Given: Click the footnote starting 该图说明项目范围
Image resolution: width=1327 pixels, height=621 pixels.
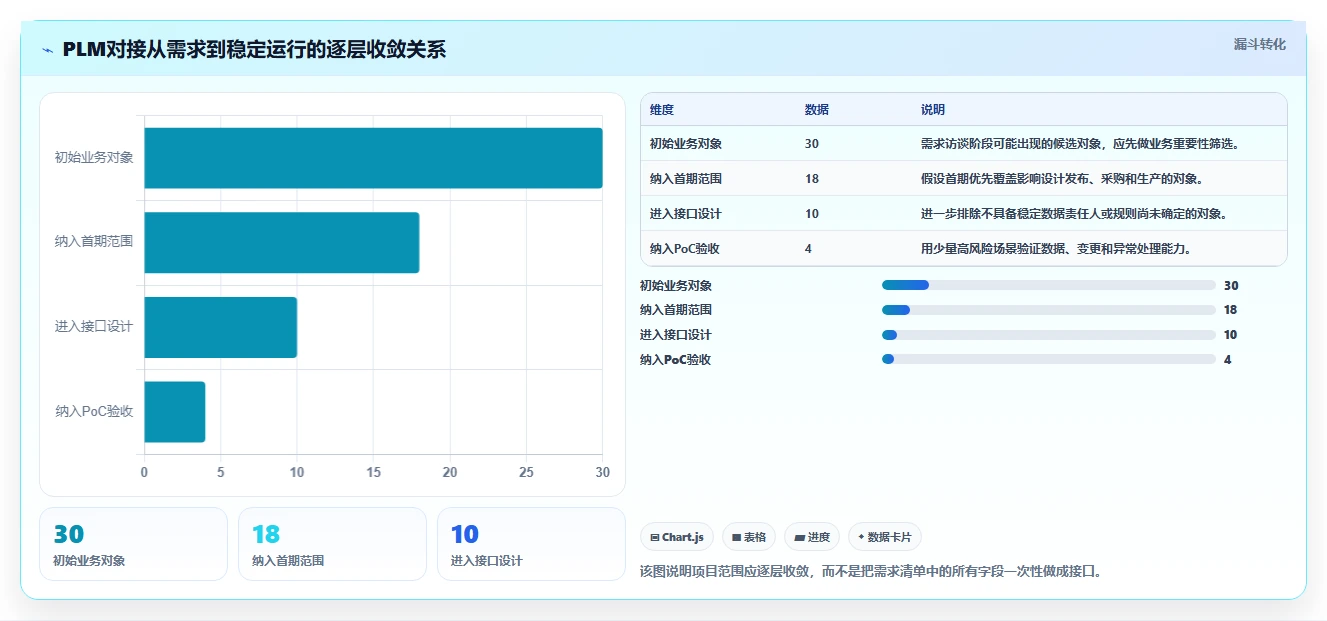Looking at the screenshot, I should (x=871, y=572).
